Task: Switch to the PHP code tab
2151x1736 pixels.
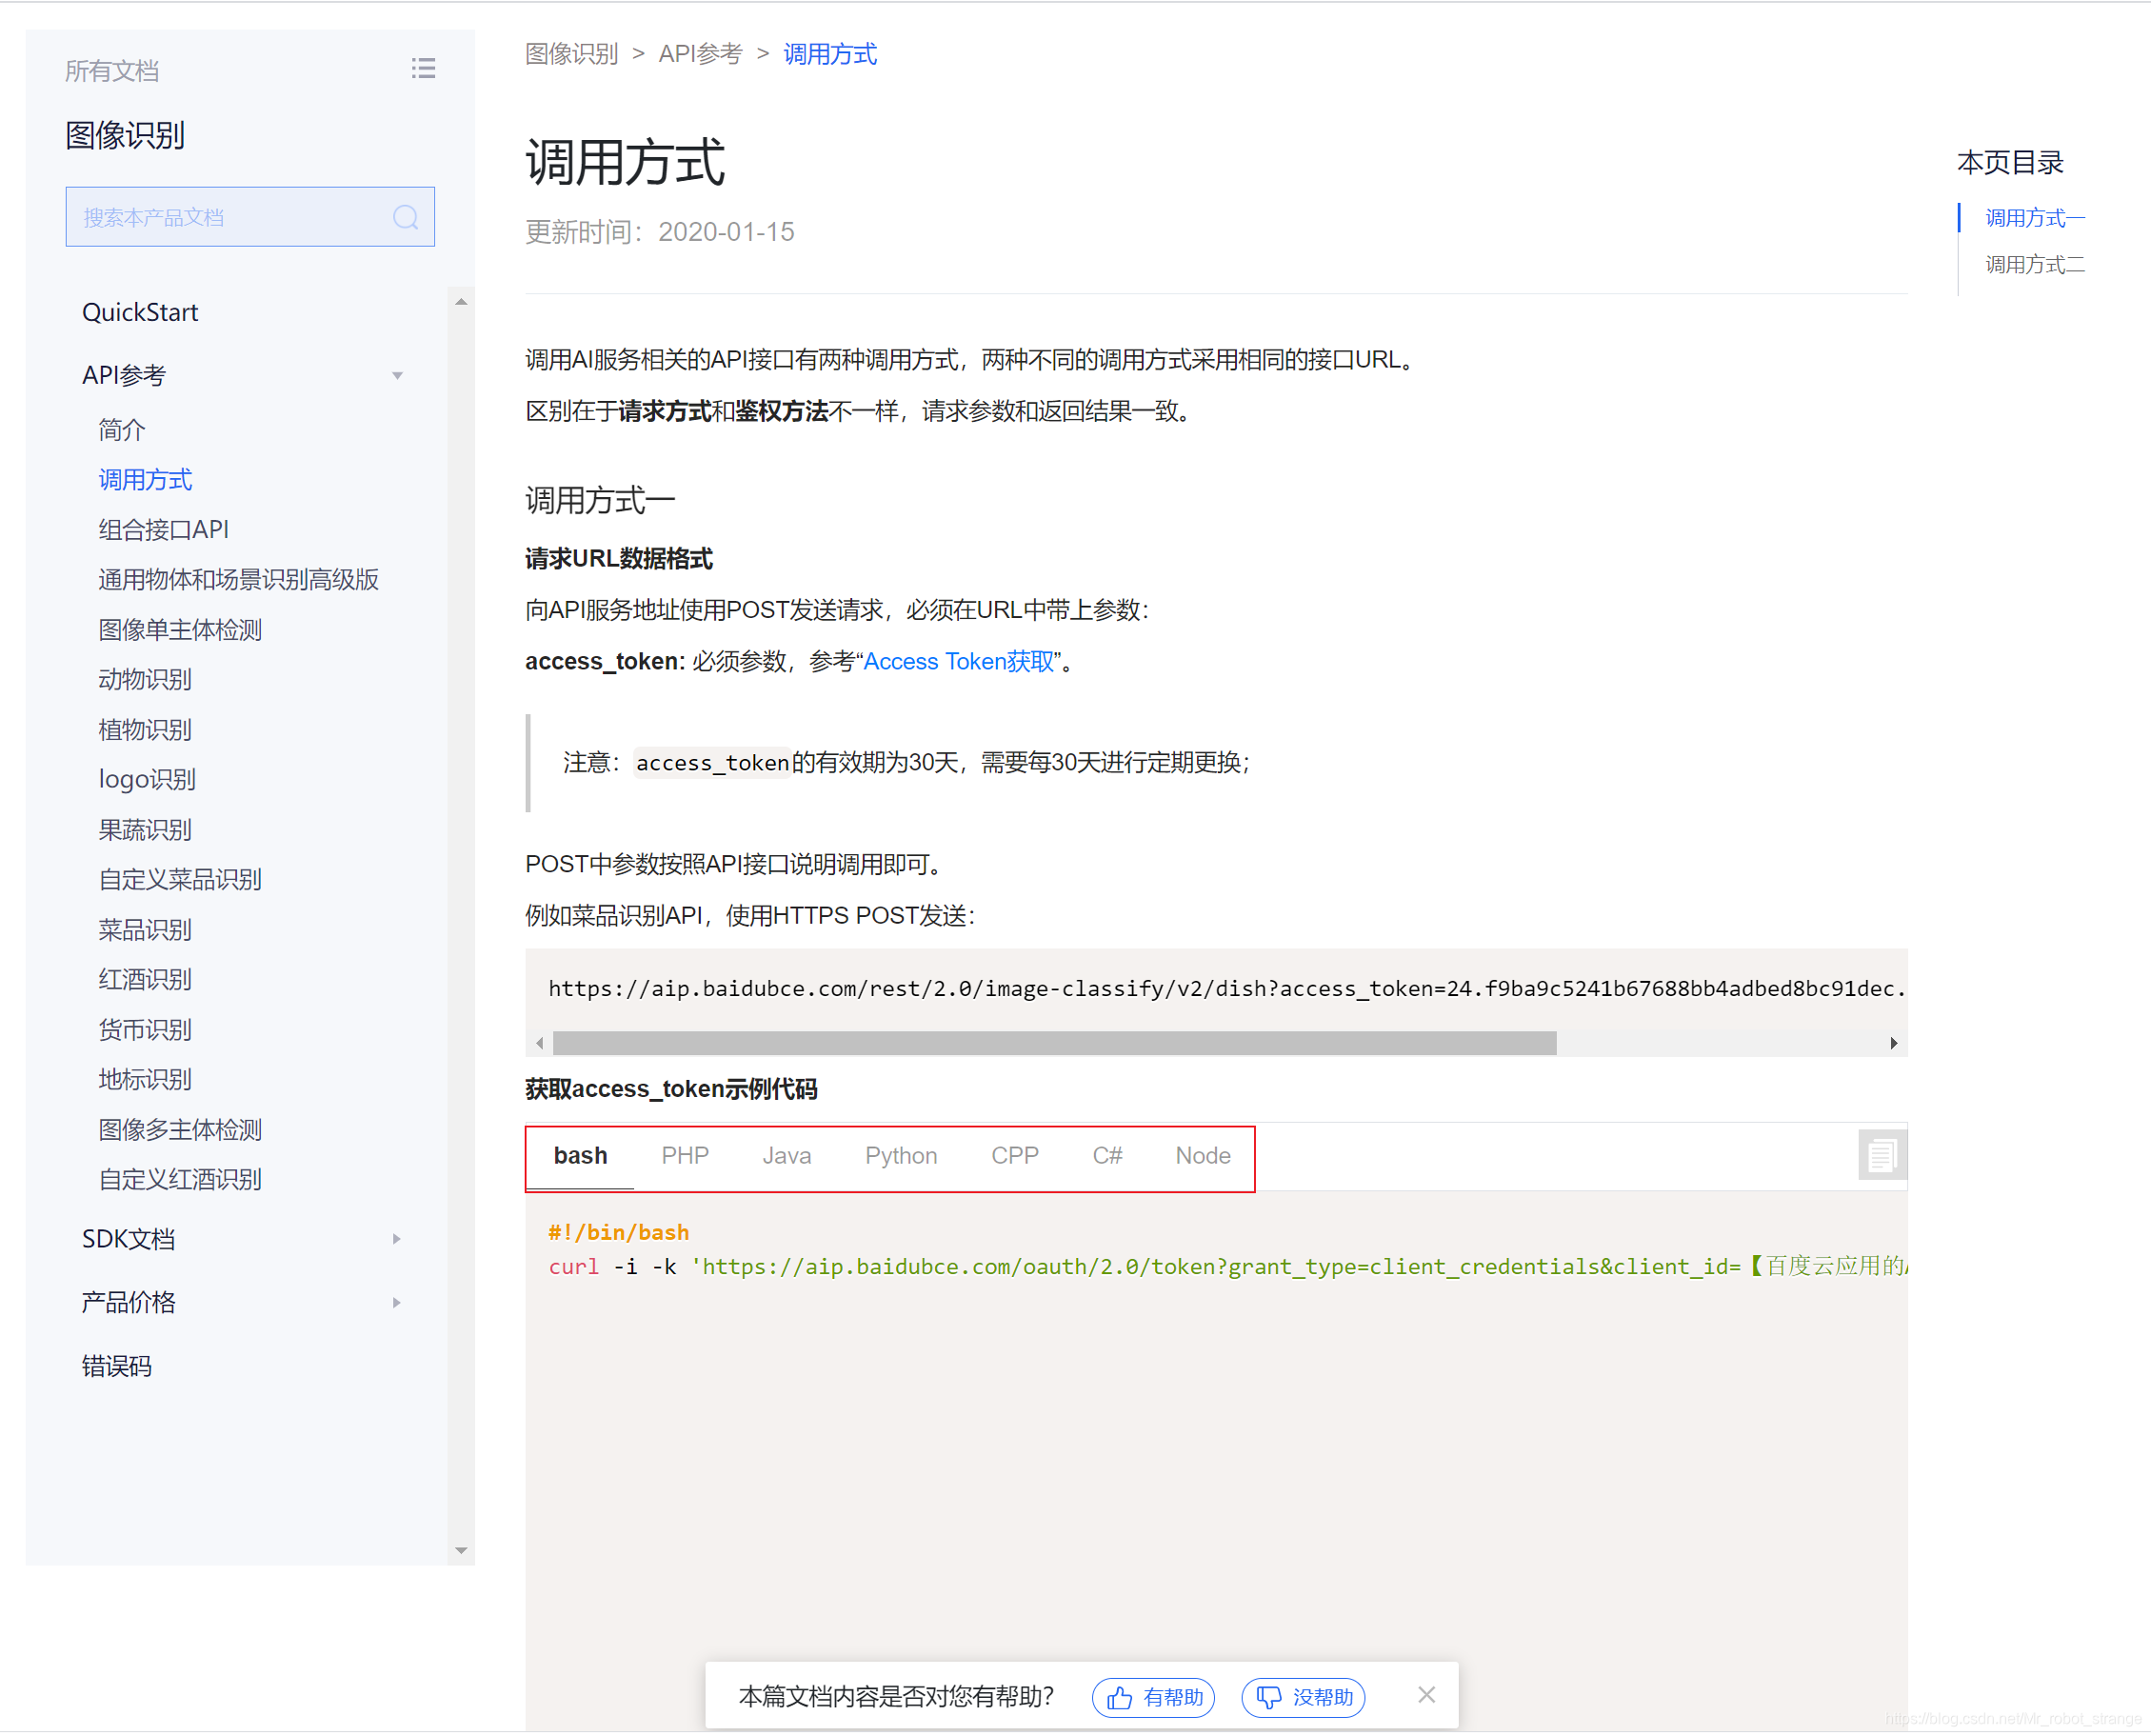Action: pyautogui.click(x=685, y=1155)
